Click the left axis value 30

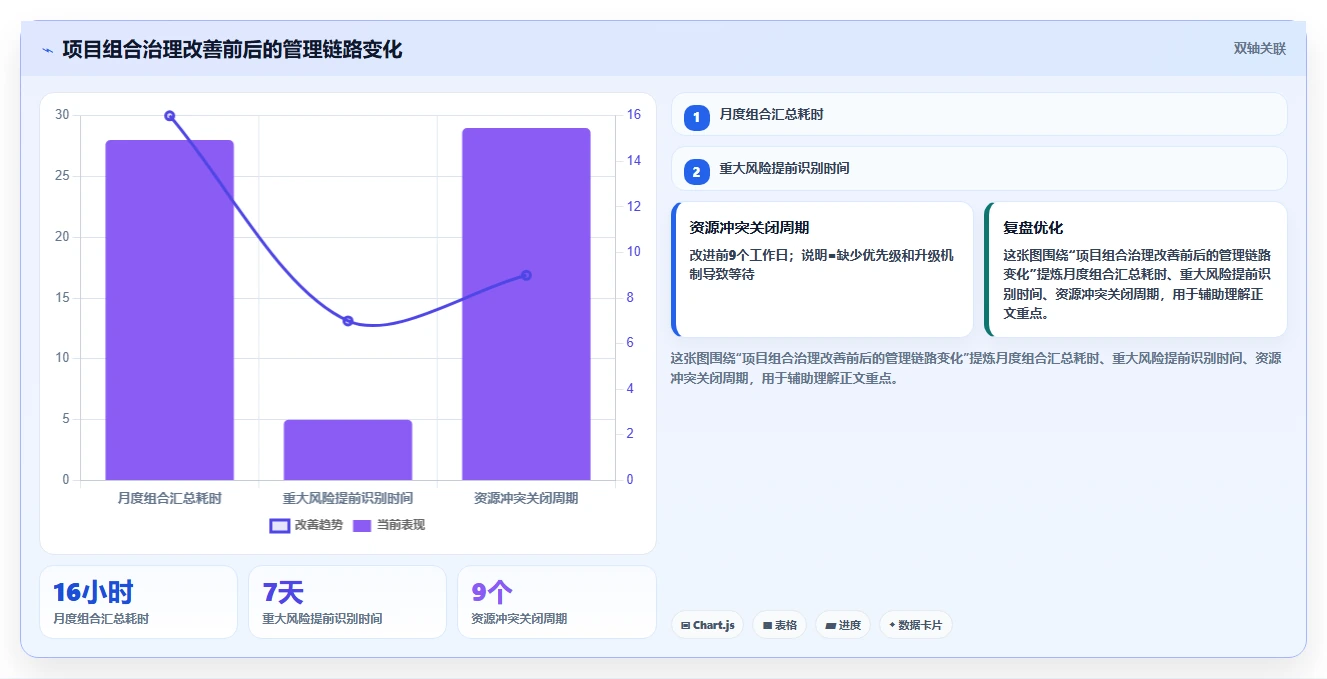(x=62, y=115)
